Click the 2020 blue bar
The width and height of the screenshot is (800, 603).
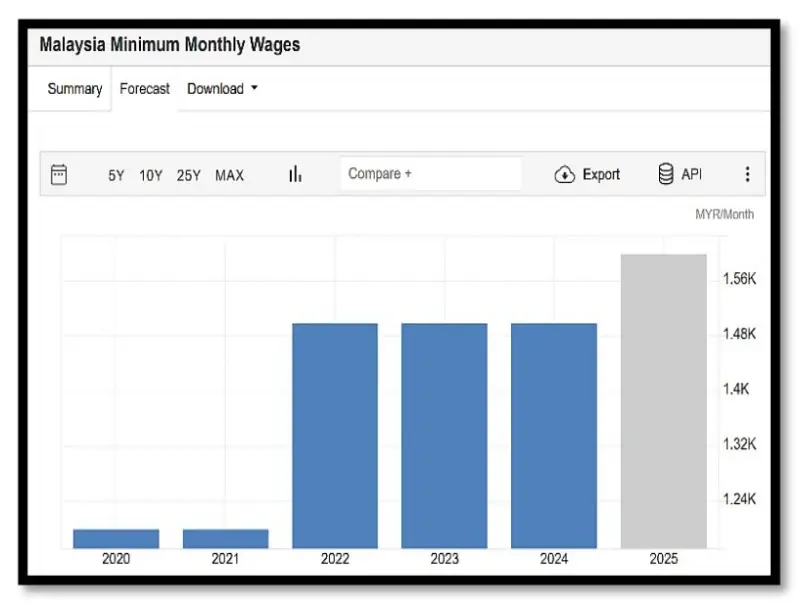pyautogui.click(x=116, y=539)
